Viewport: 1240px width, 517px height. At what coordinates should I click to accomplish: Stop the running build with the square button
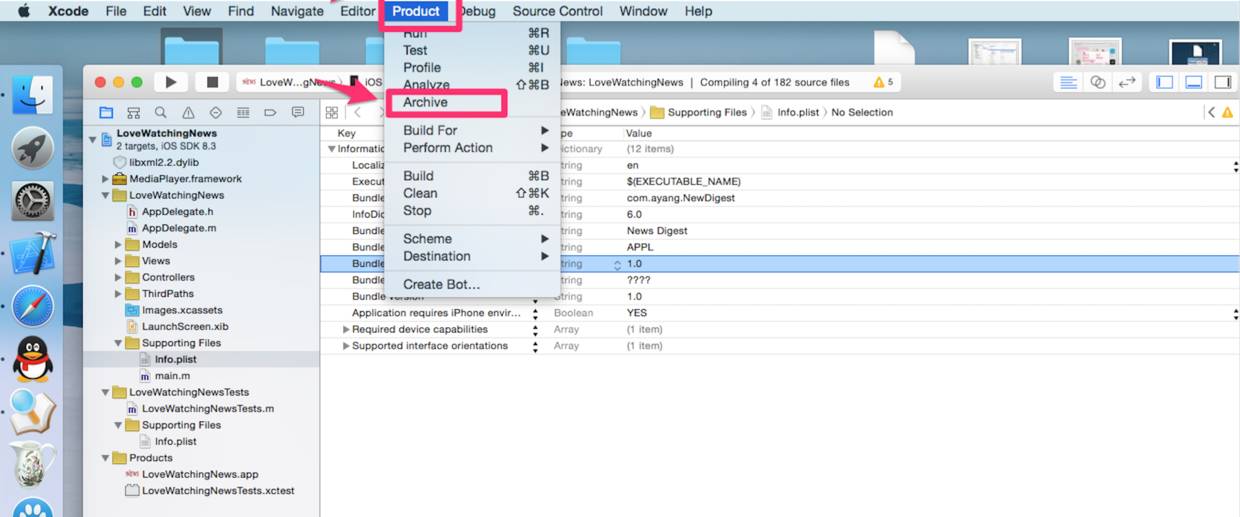click(x=212, y=82)
